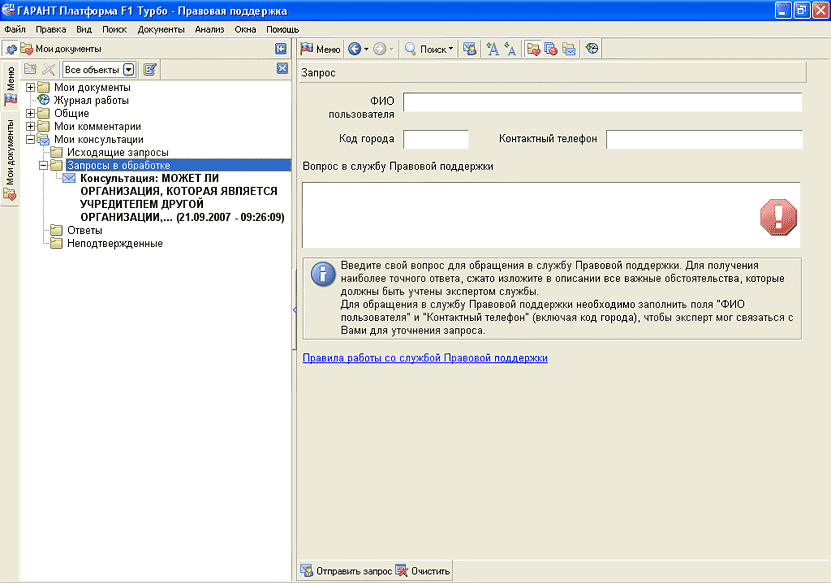This screenshot has width=831, height=583.
Task: Select the Исходящие запросы folder
Action: click(118, 153)
